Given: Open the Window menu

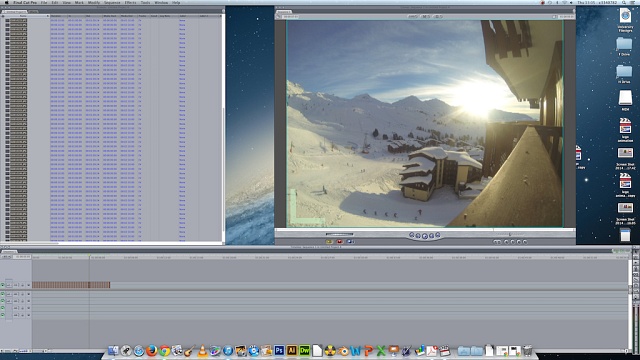Looking at the screenshot, I should click(161, 2).
